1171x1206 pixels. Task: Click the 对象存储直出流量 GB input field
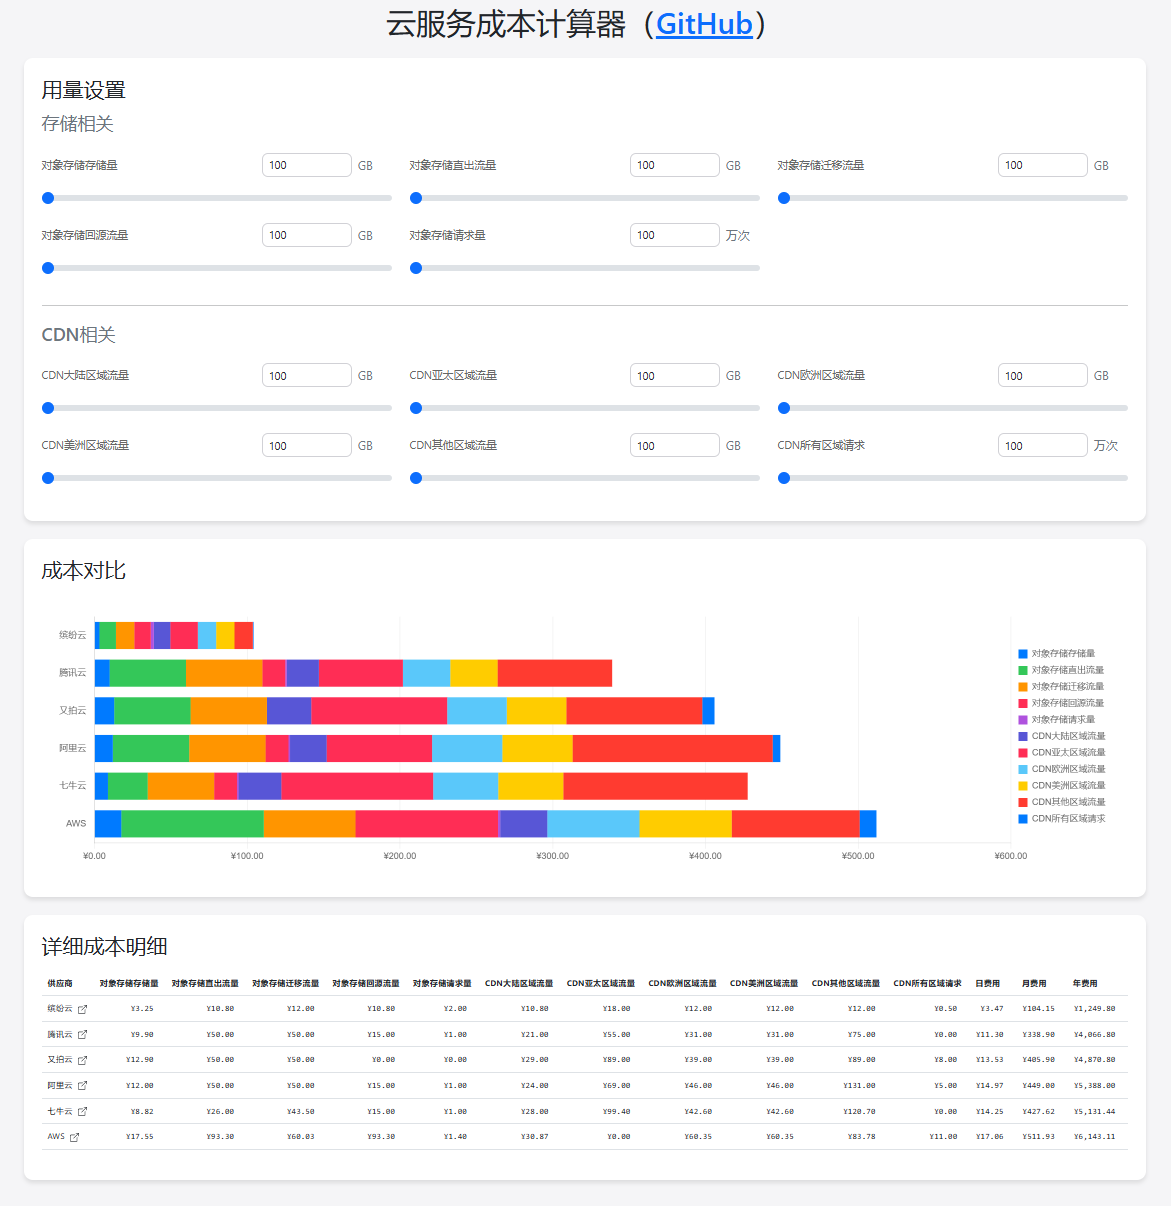click(x=674, y=165)
